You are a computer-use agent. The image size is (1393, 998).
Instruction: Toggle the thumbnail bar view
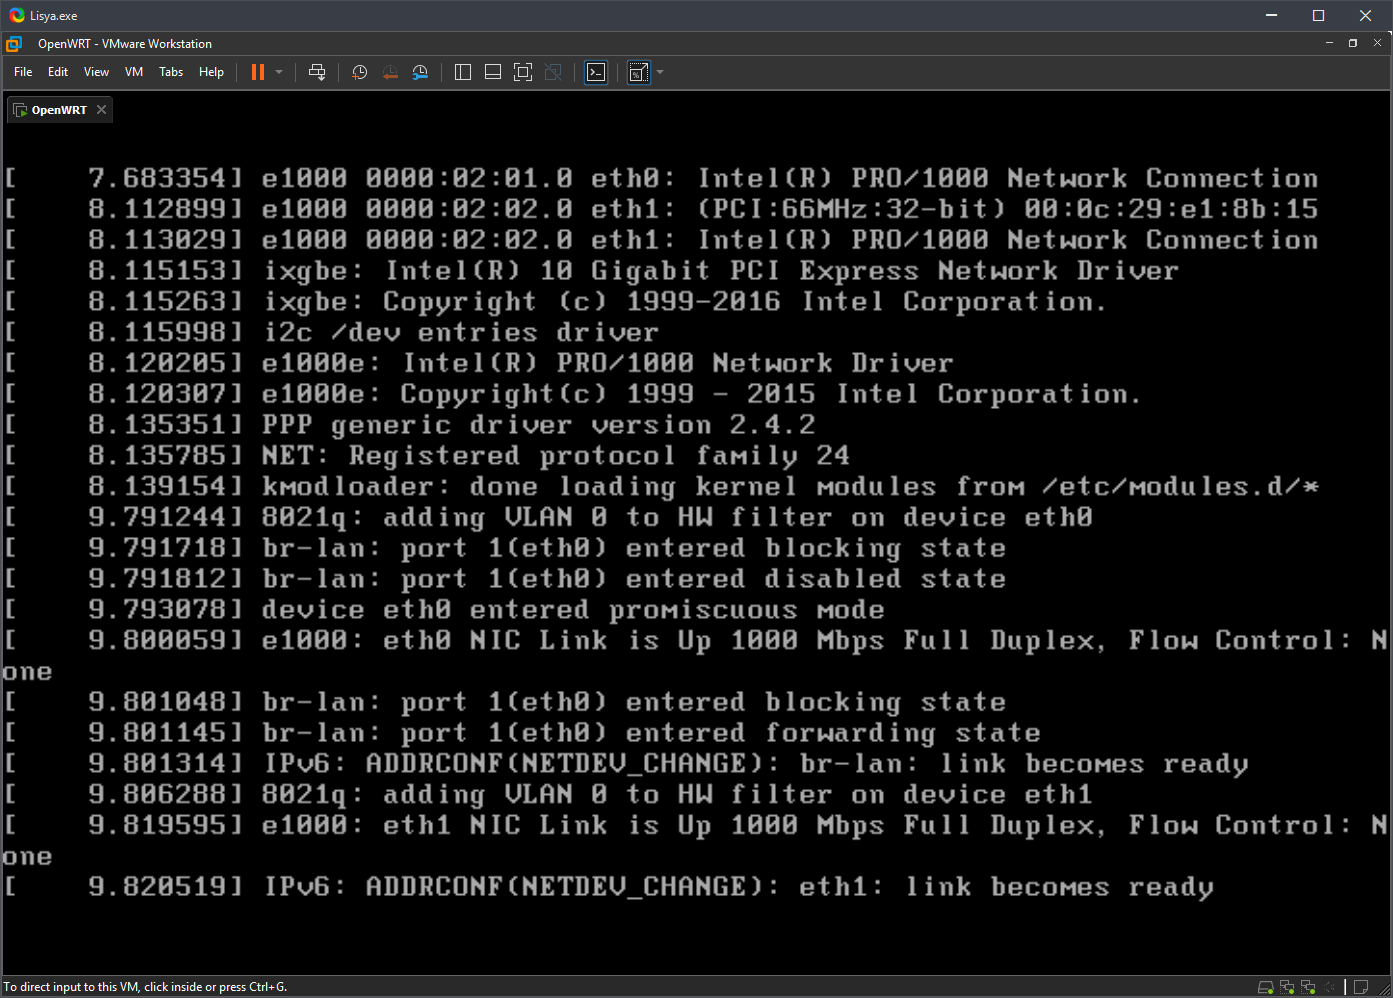tap(493, 72)
